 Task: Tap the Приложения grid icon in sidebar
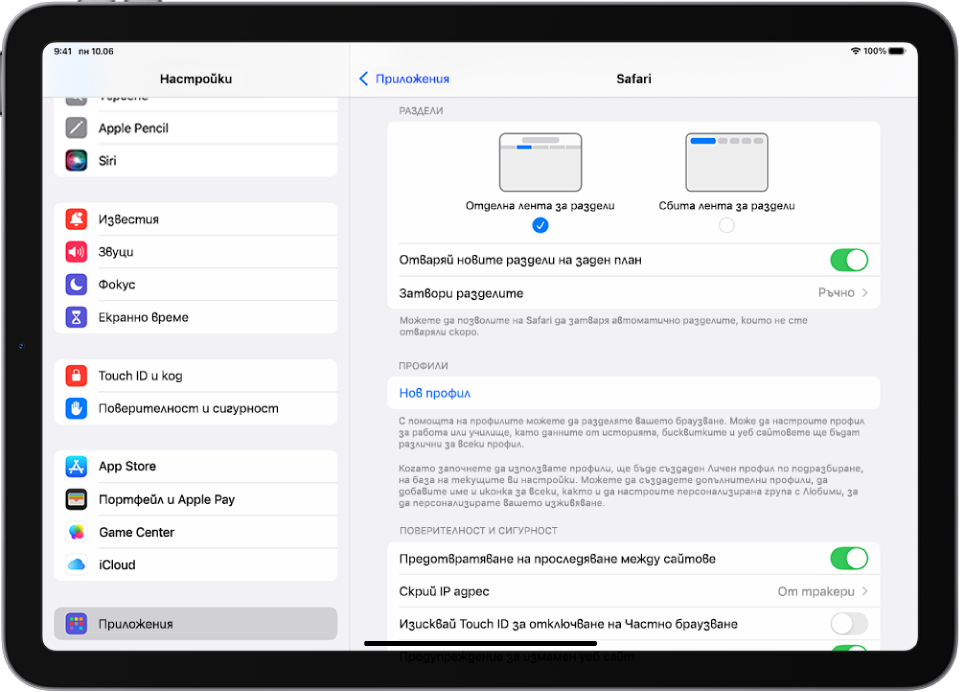point(76,623)
